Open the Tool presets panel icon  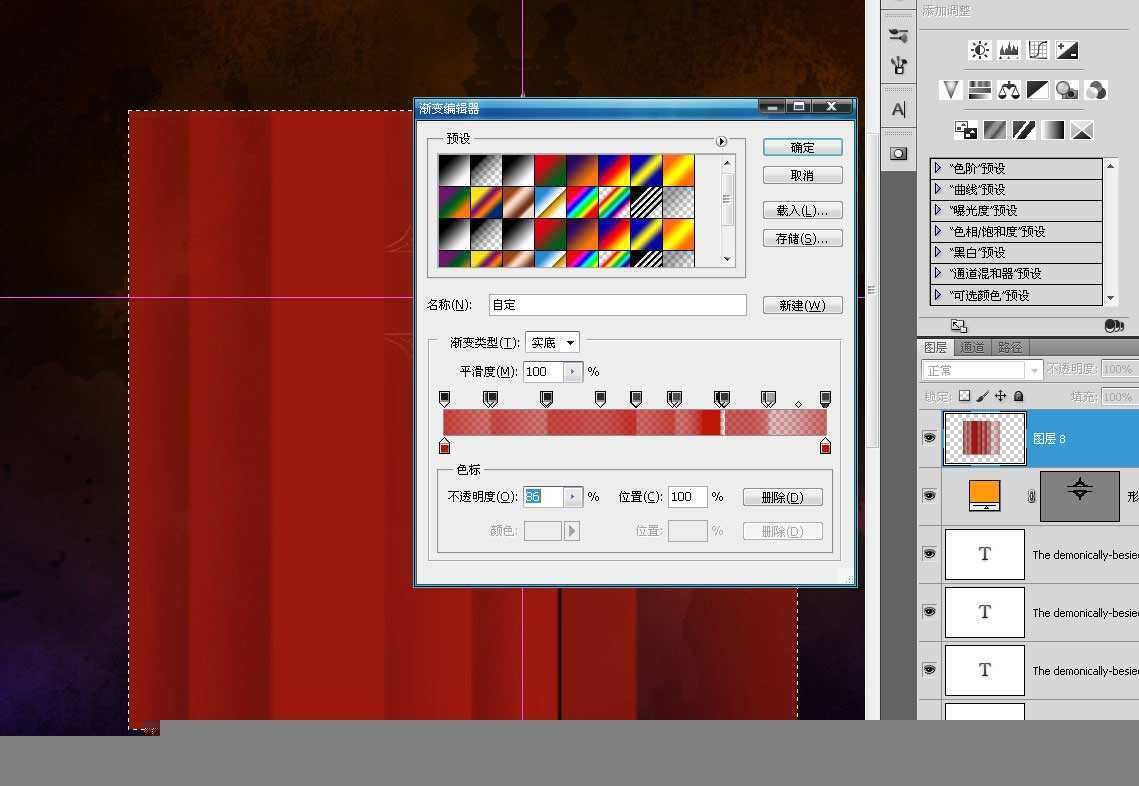[899, 65]
